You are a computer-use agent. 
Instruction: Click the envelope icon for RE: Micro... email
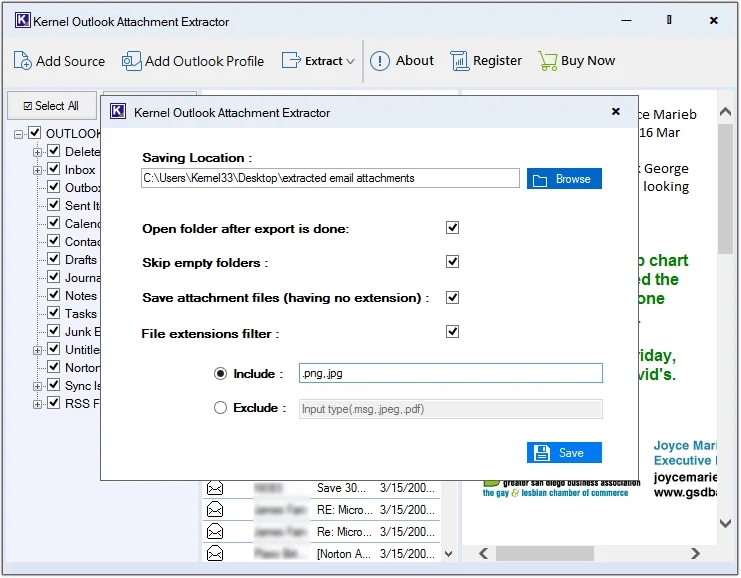pos(215,510)
